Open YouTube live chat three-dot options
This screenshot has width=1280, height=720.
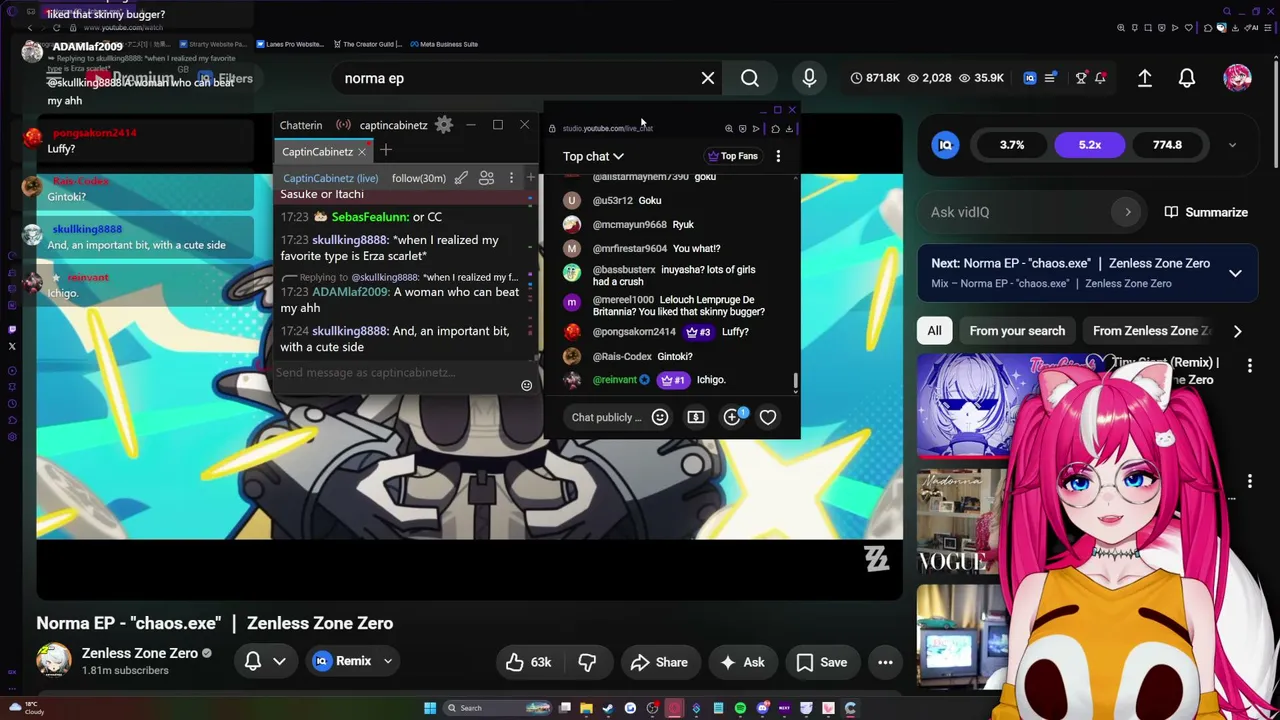coord(778,156)
